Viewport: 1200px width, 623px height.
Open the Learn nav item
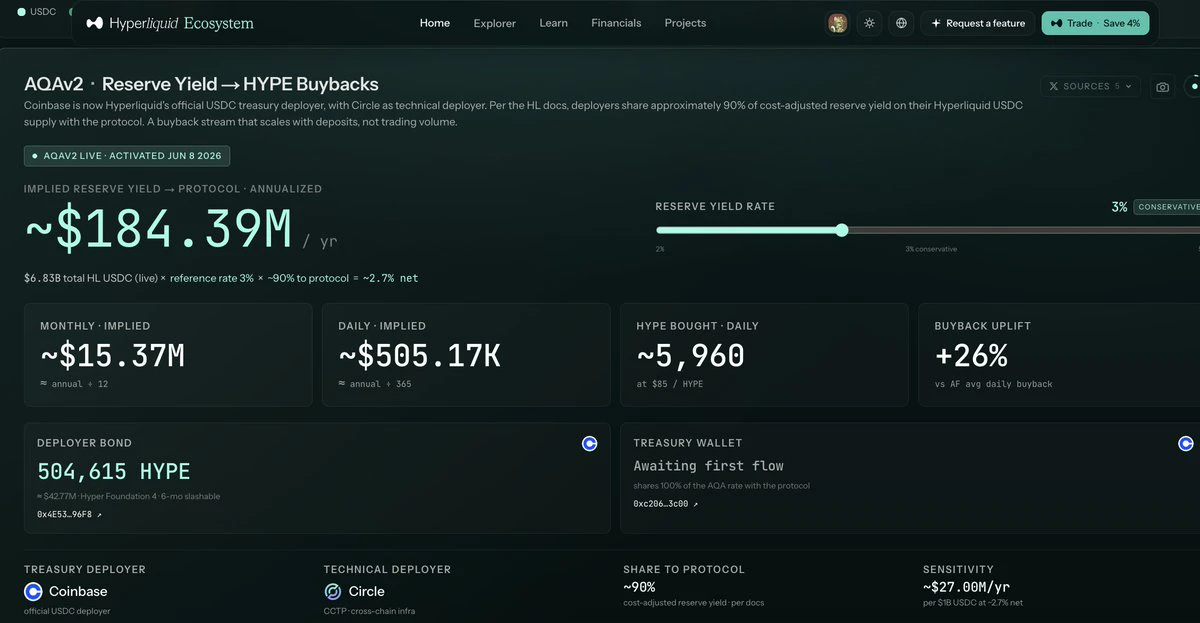pos(553,23)
